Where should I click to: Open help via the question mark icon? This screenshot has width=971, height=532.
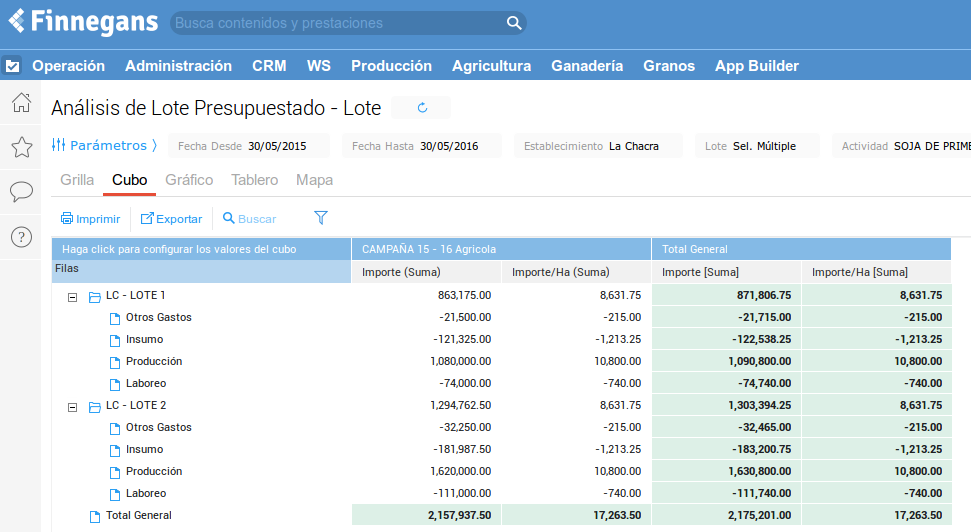[21, 237]
